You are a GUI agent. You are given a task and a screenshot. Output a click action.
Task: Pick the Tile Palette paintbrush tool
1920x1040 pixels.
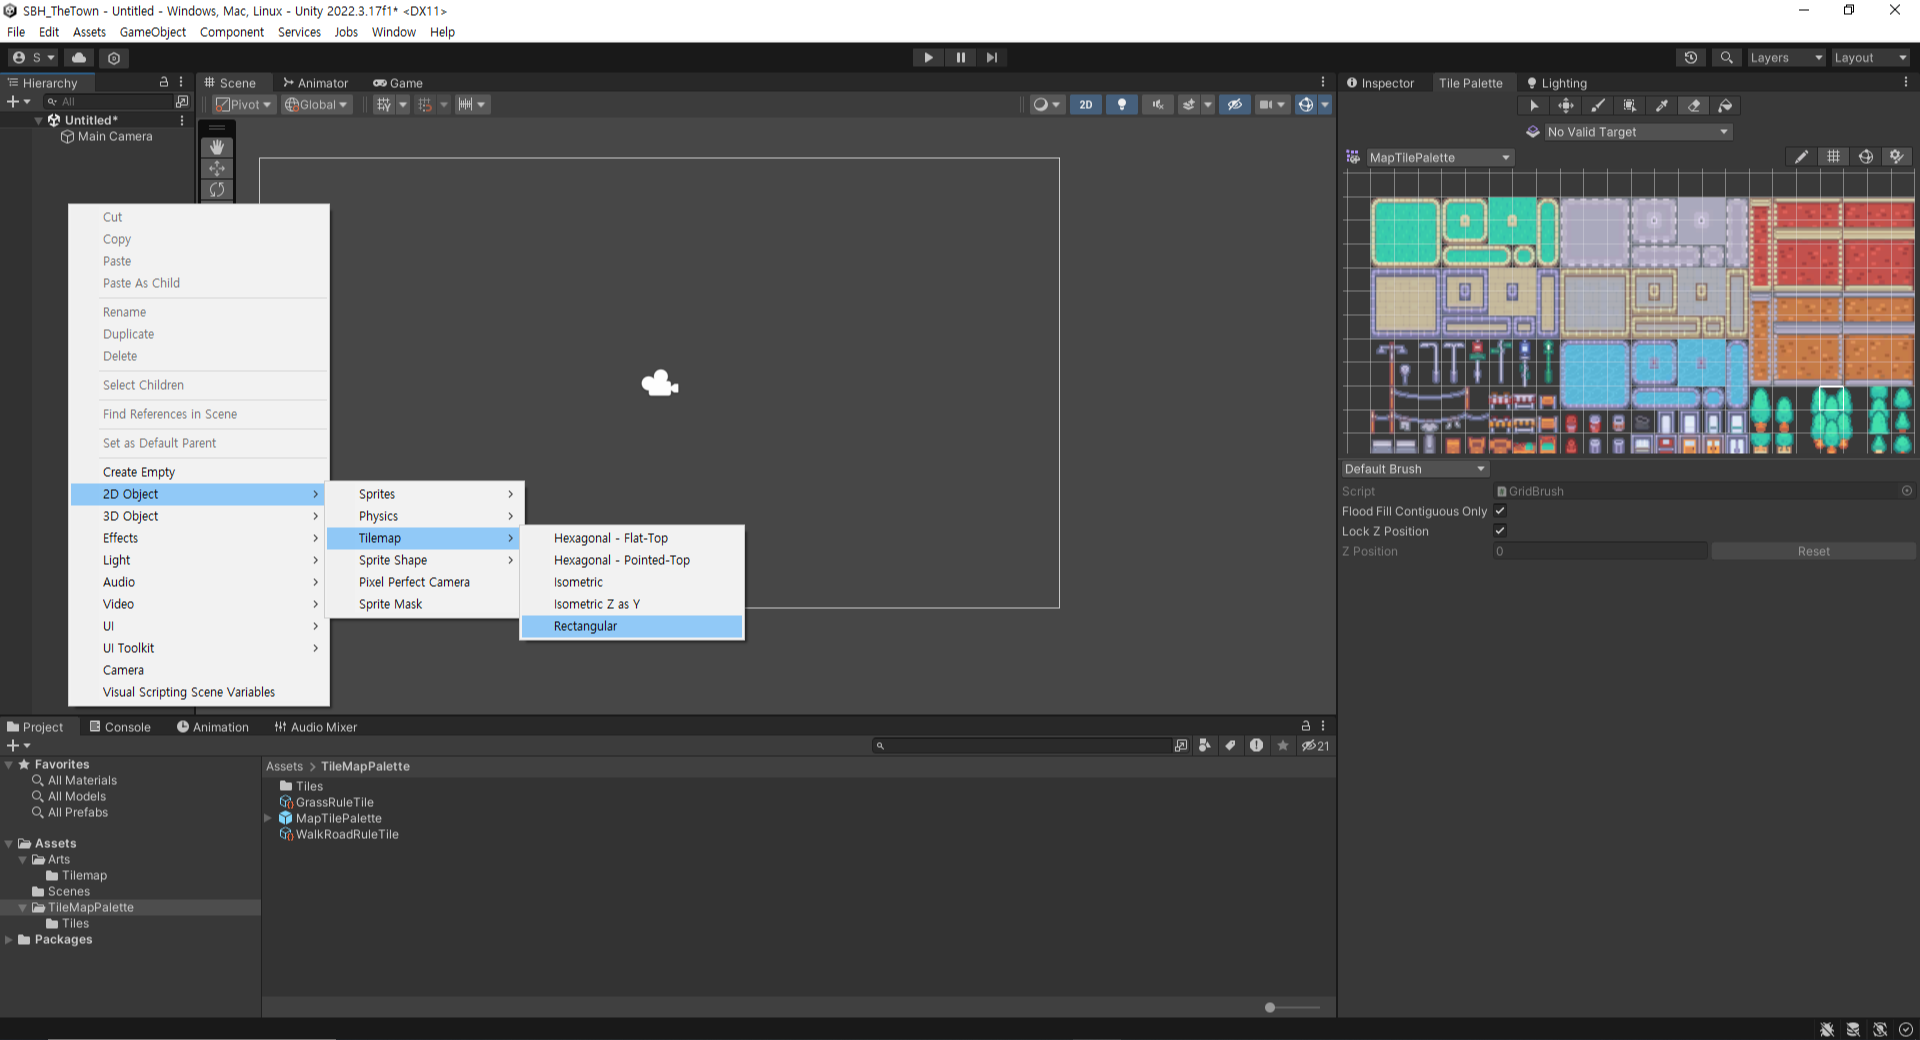(1598, 106)
